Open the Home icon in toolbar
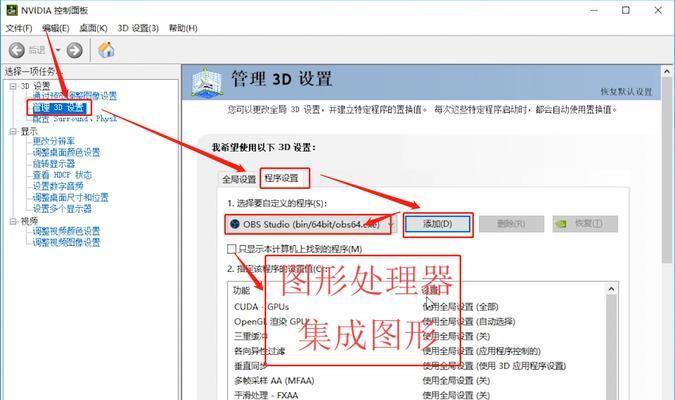Image resolution: width=675 pixels, height=400 pixels. tap(106, 50)
